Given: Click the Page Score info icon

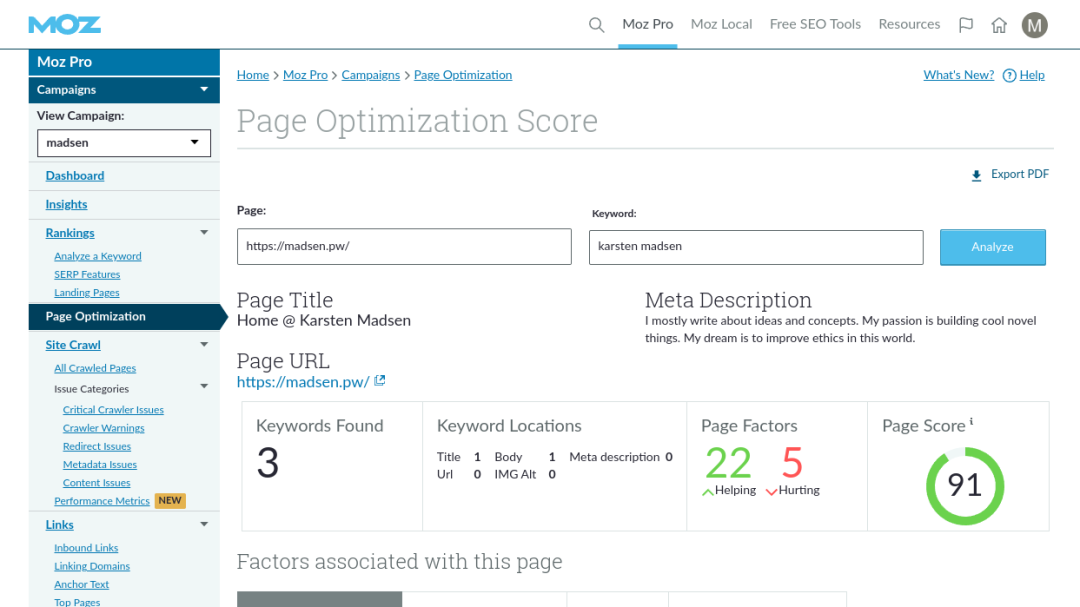Looking at the screenshot, I should point(971,423).
